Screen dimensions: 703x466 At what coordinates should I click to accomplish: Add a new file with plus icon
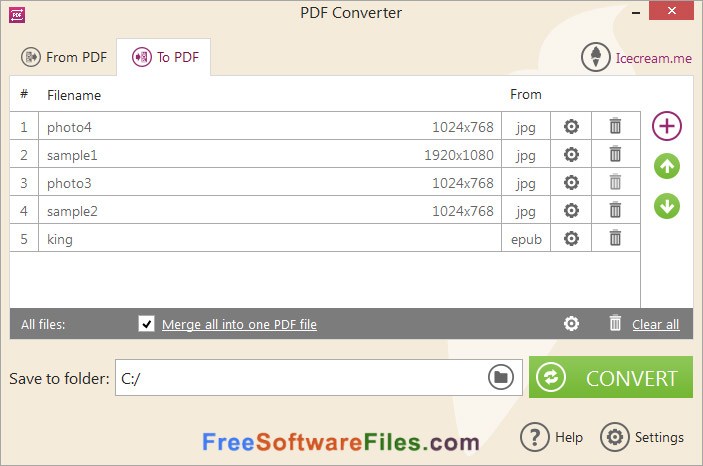pyautogui.click(x=667, y=126)
